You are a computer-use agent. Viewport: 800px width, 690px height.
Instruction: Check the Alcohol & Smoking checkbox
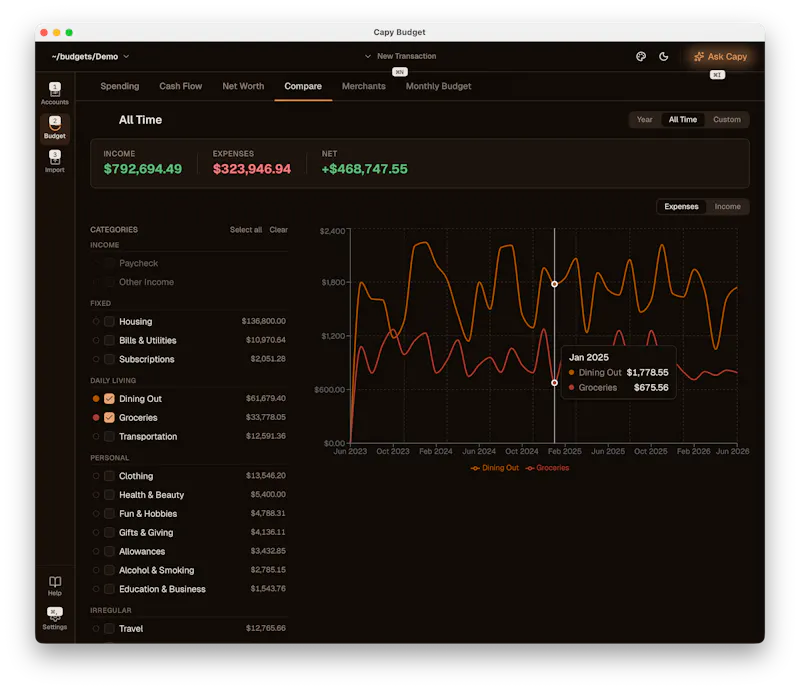pyautogui.click(x=109, y=571)
